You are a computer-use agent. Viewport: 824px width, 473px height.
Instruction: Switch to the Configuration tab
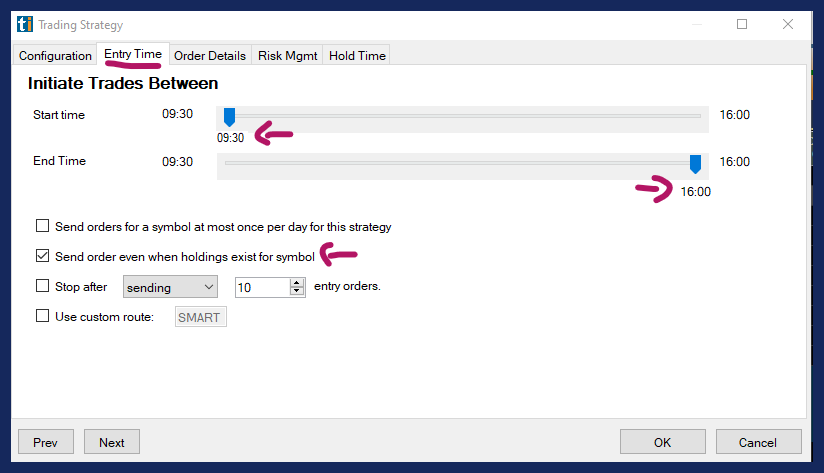pos(55,56)
